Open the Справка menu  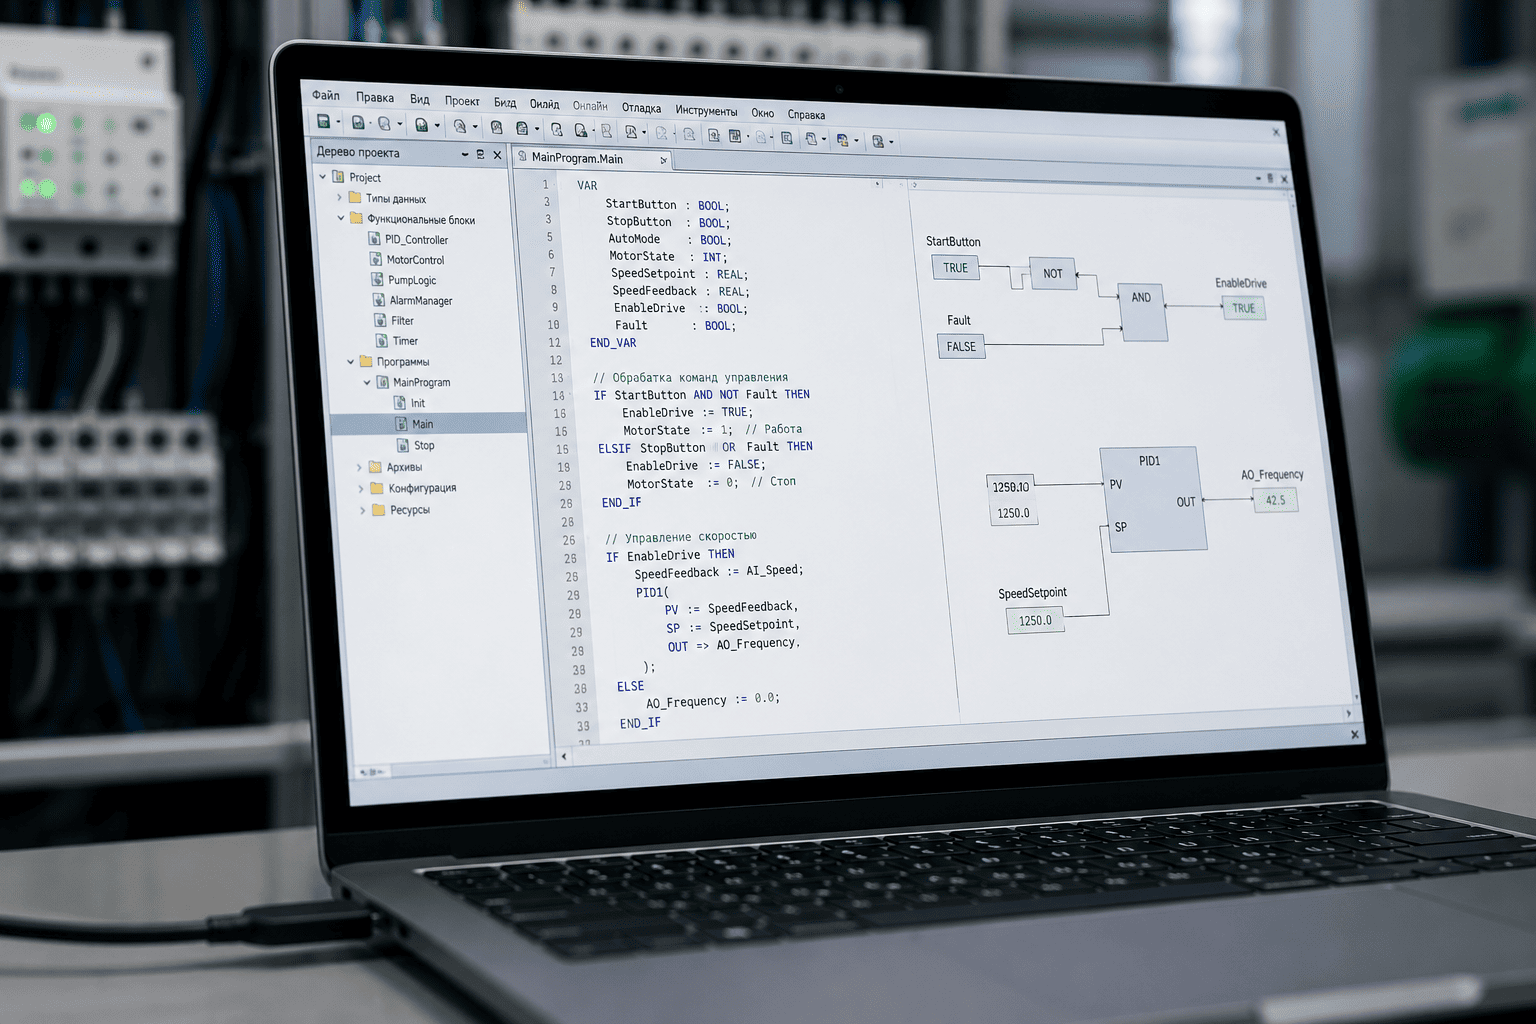tap(806, 114)
